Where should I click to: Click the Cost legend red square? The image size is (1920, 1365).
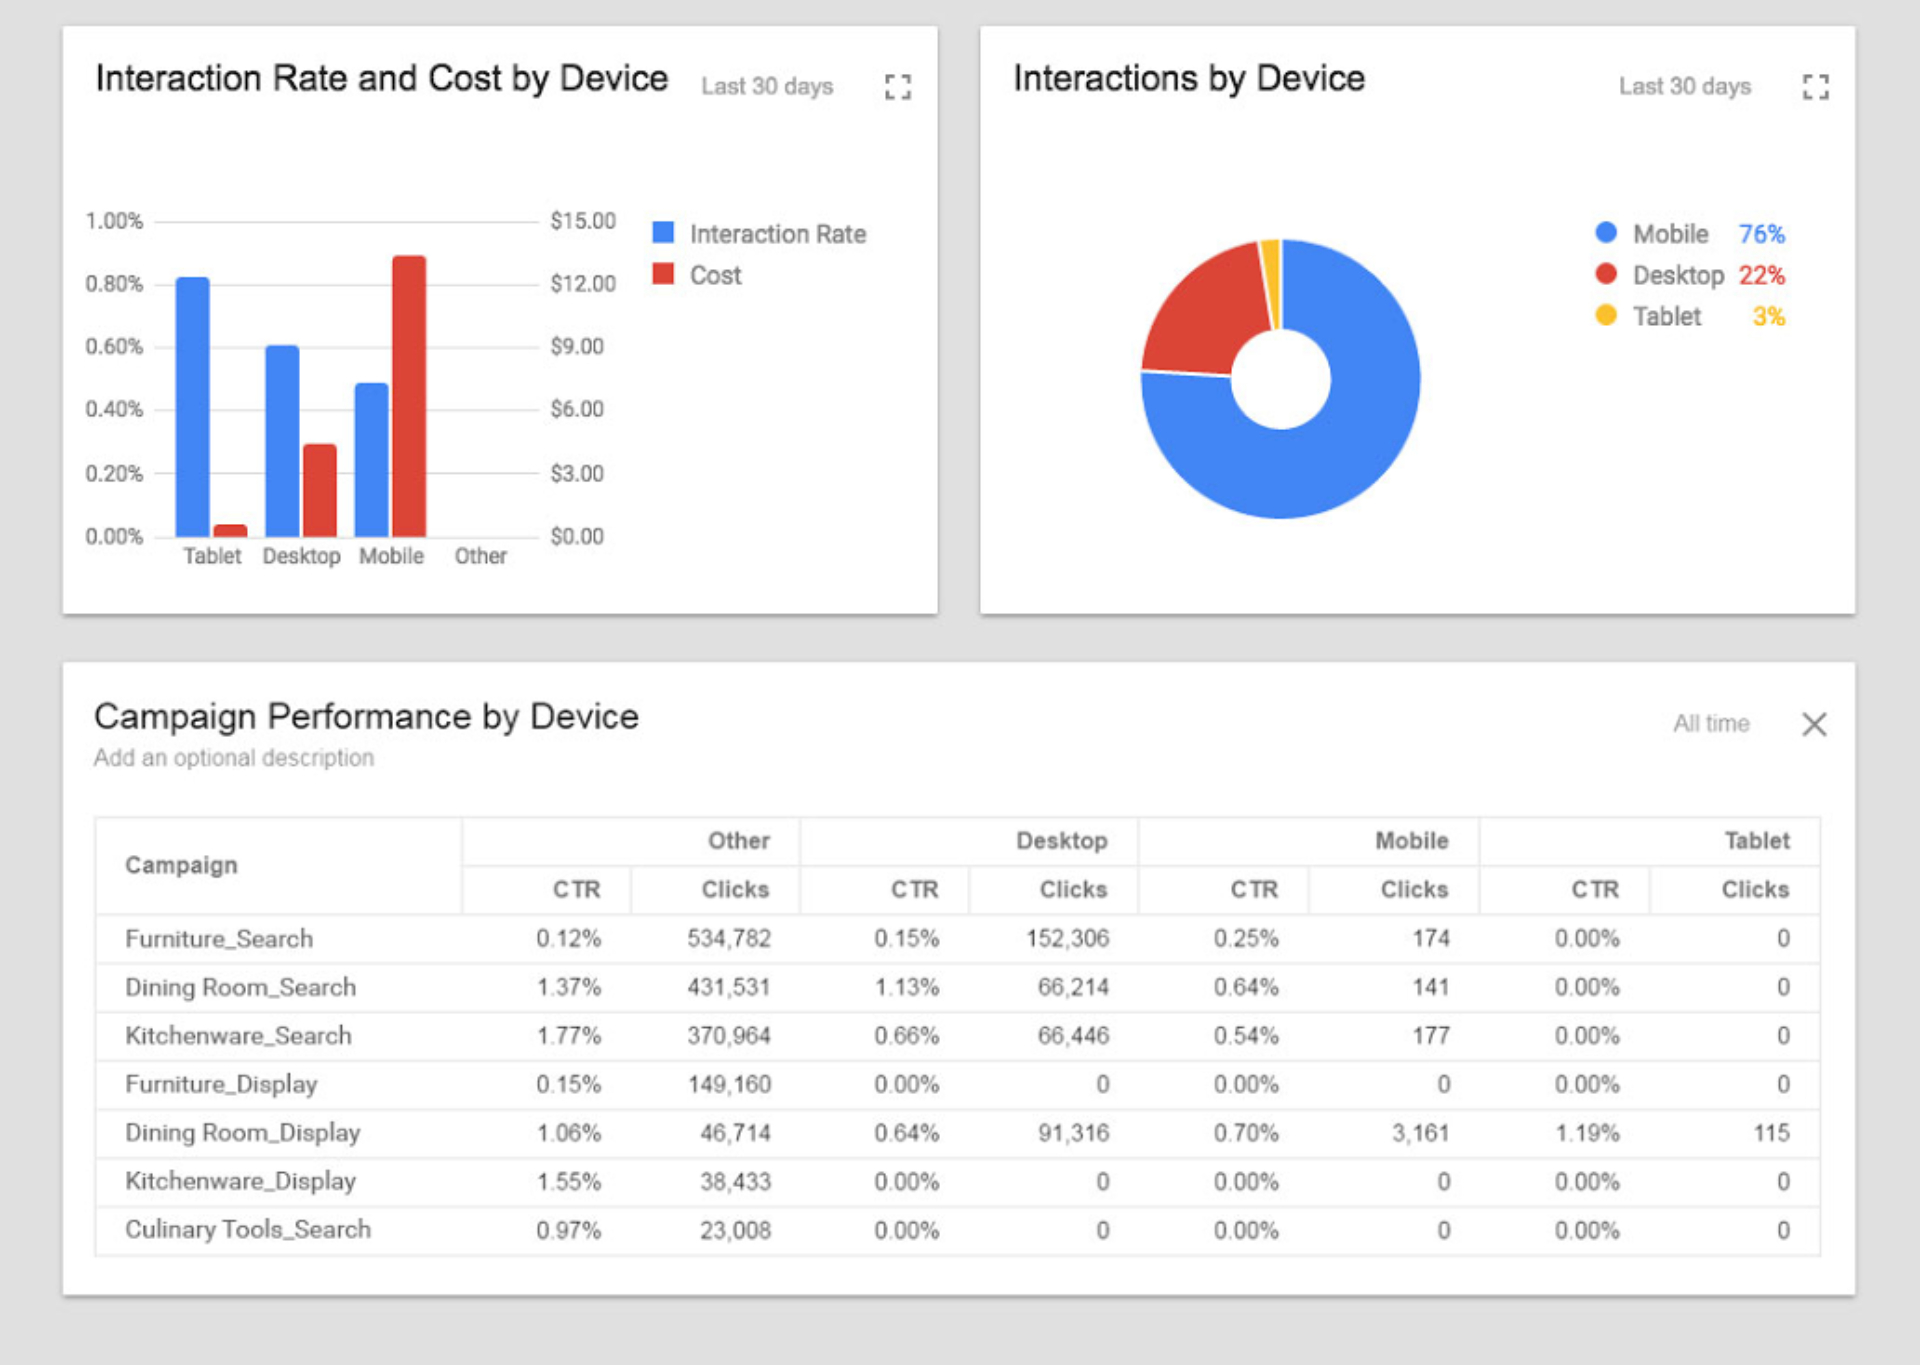tap(663, 274)
